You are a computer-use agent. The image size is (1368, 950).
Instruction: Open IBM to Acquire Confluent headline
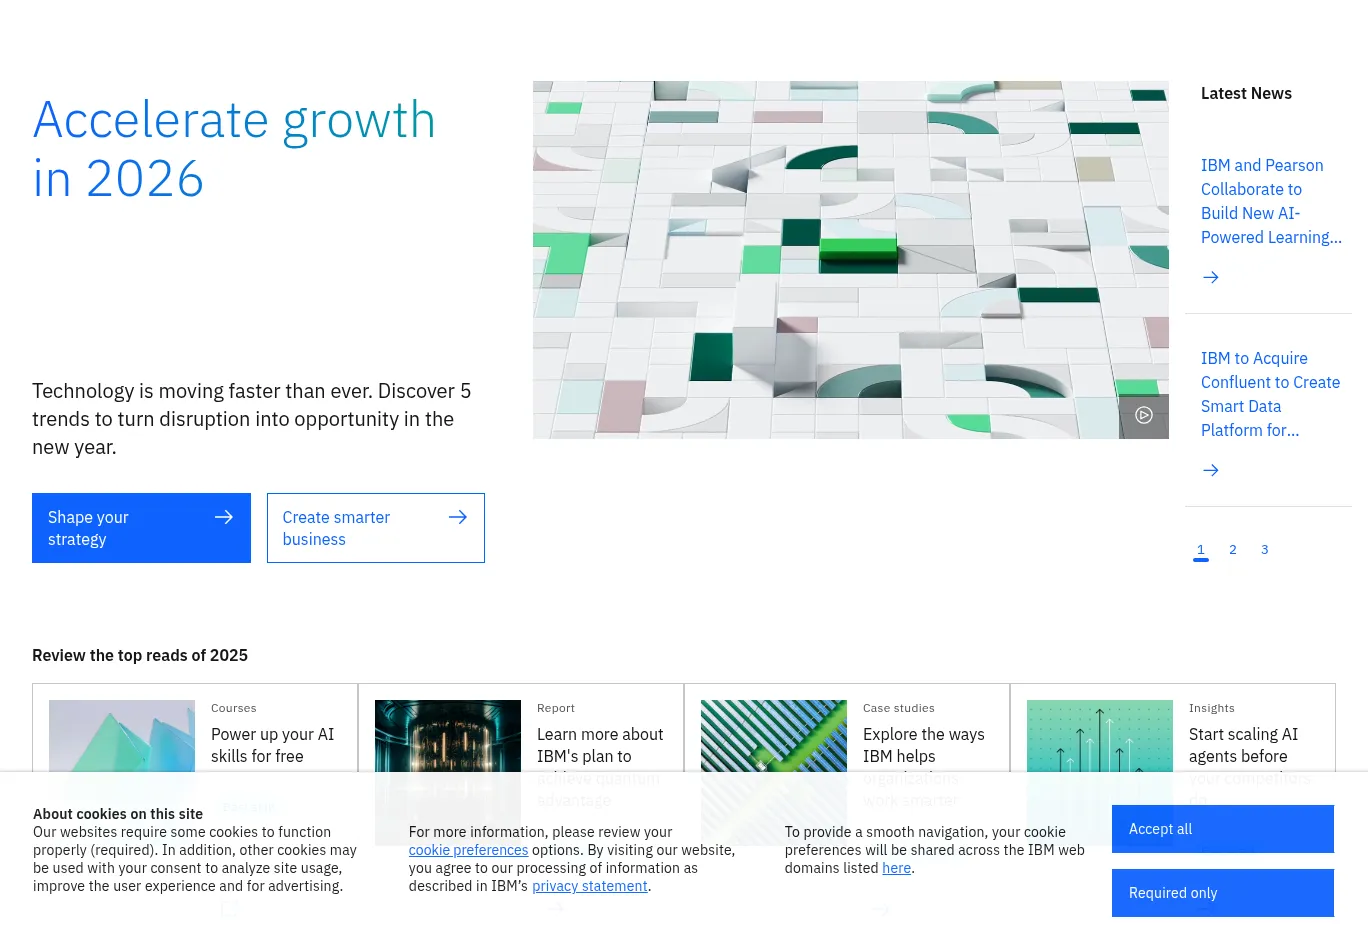coord(1270,394)
